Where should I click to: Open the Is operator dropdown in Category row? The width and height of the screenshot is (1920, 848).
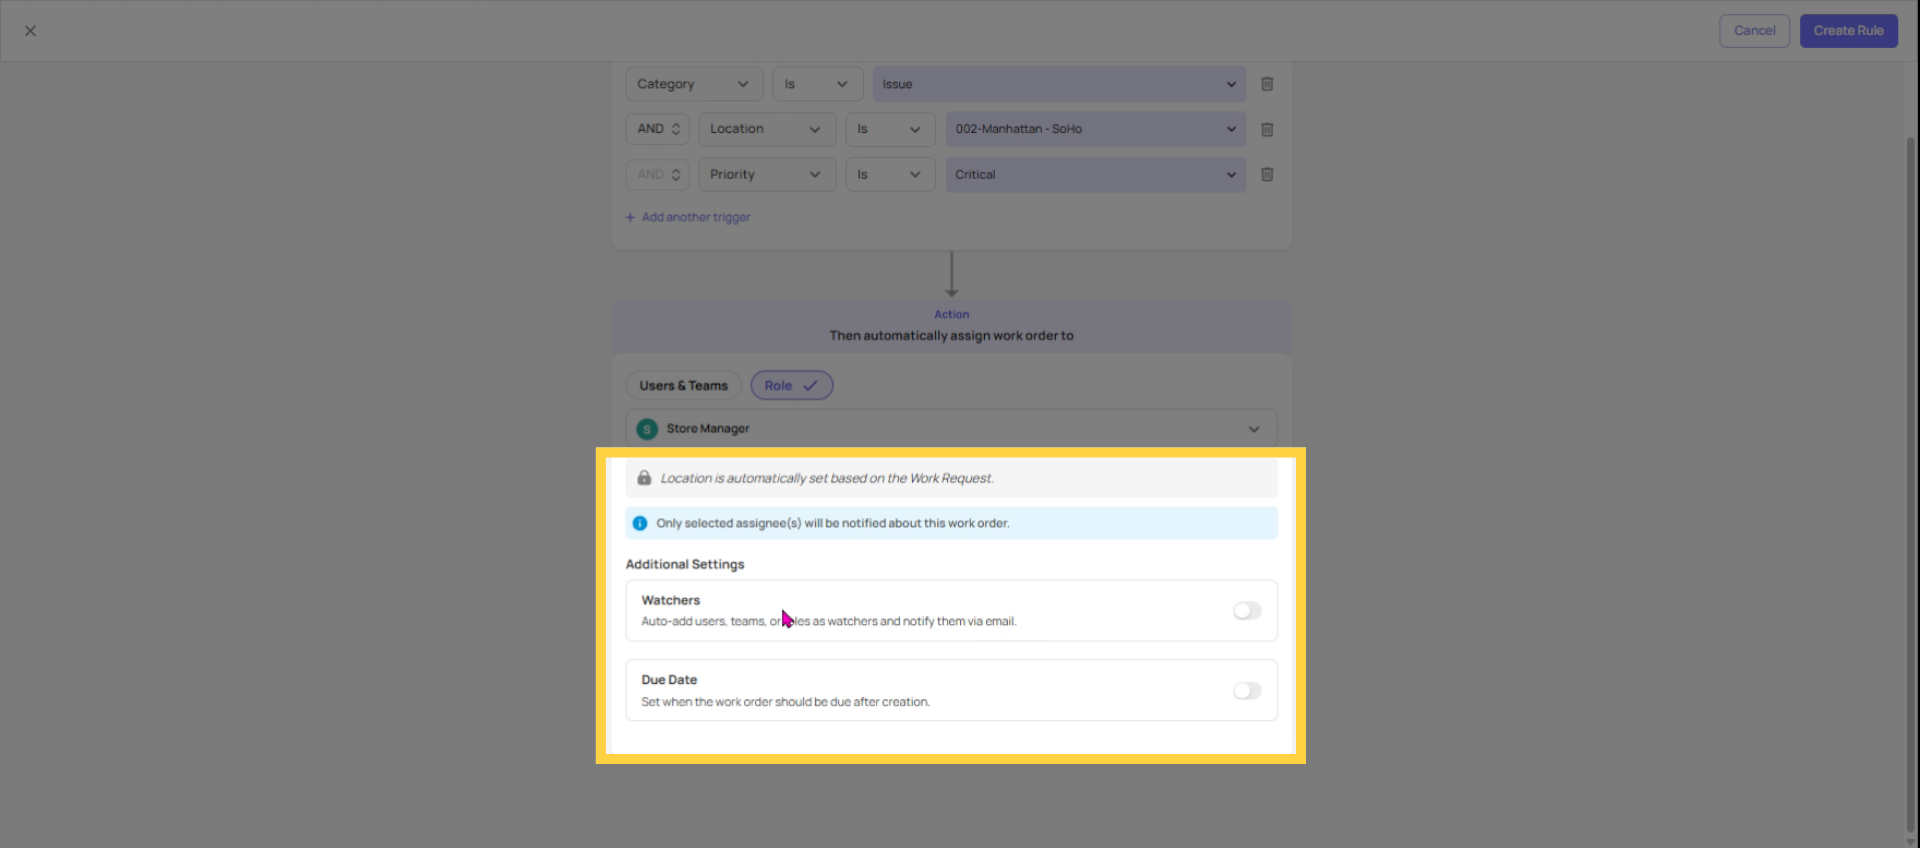817,84
